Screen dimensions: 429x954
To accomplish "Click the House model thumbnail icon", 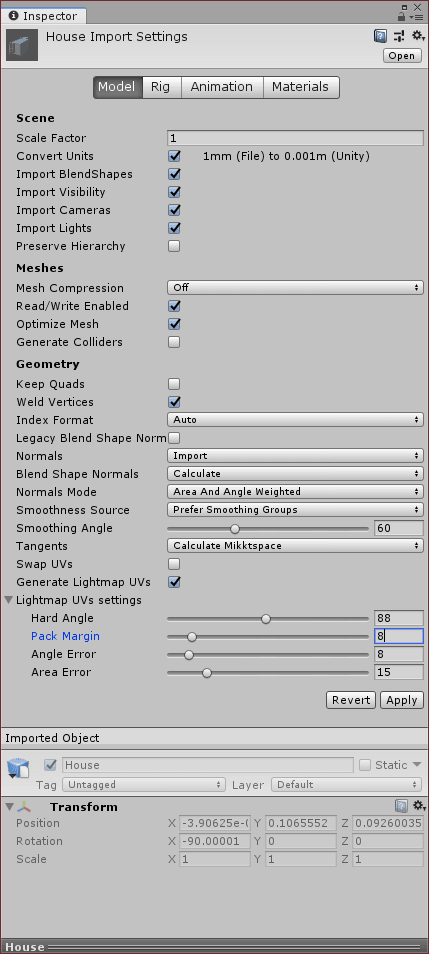I will (22, 45).
